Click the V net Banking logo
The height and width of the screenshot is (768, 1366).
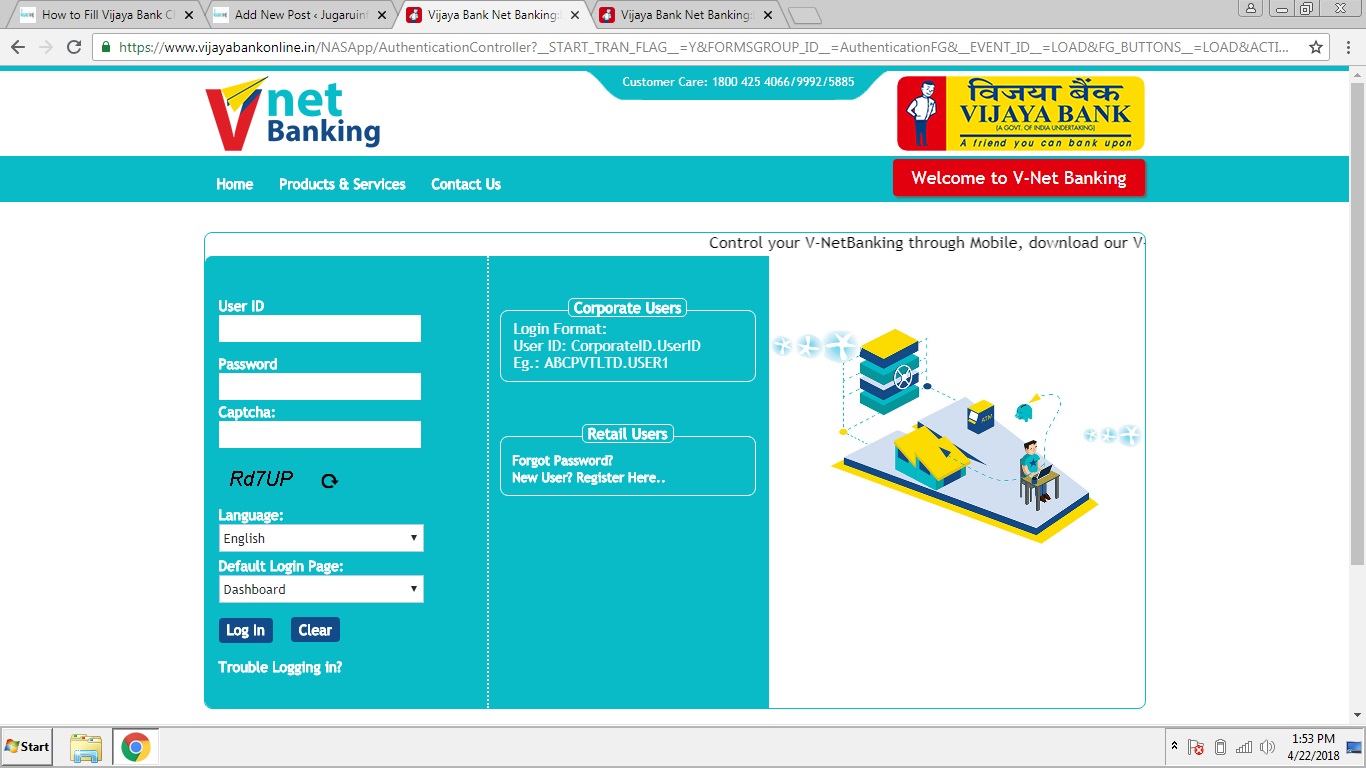[292, 114]
